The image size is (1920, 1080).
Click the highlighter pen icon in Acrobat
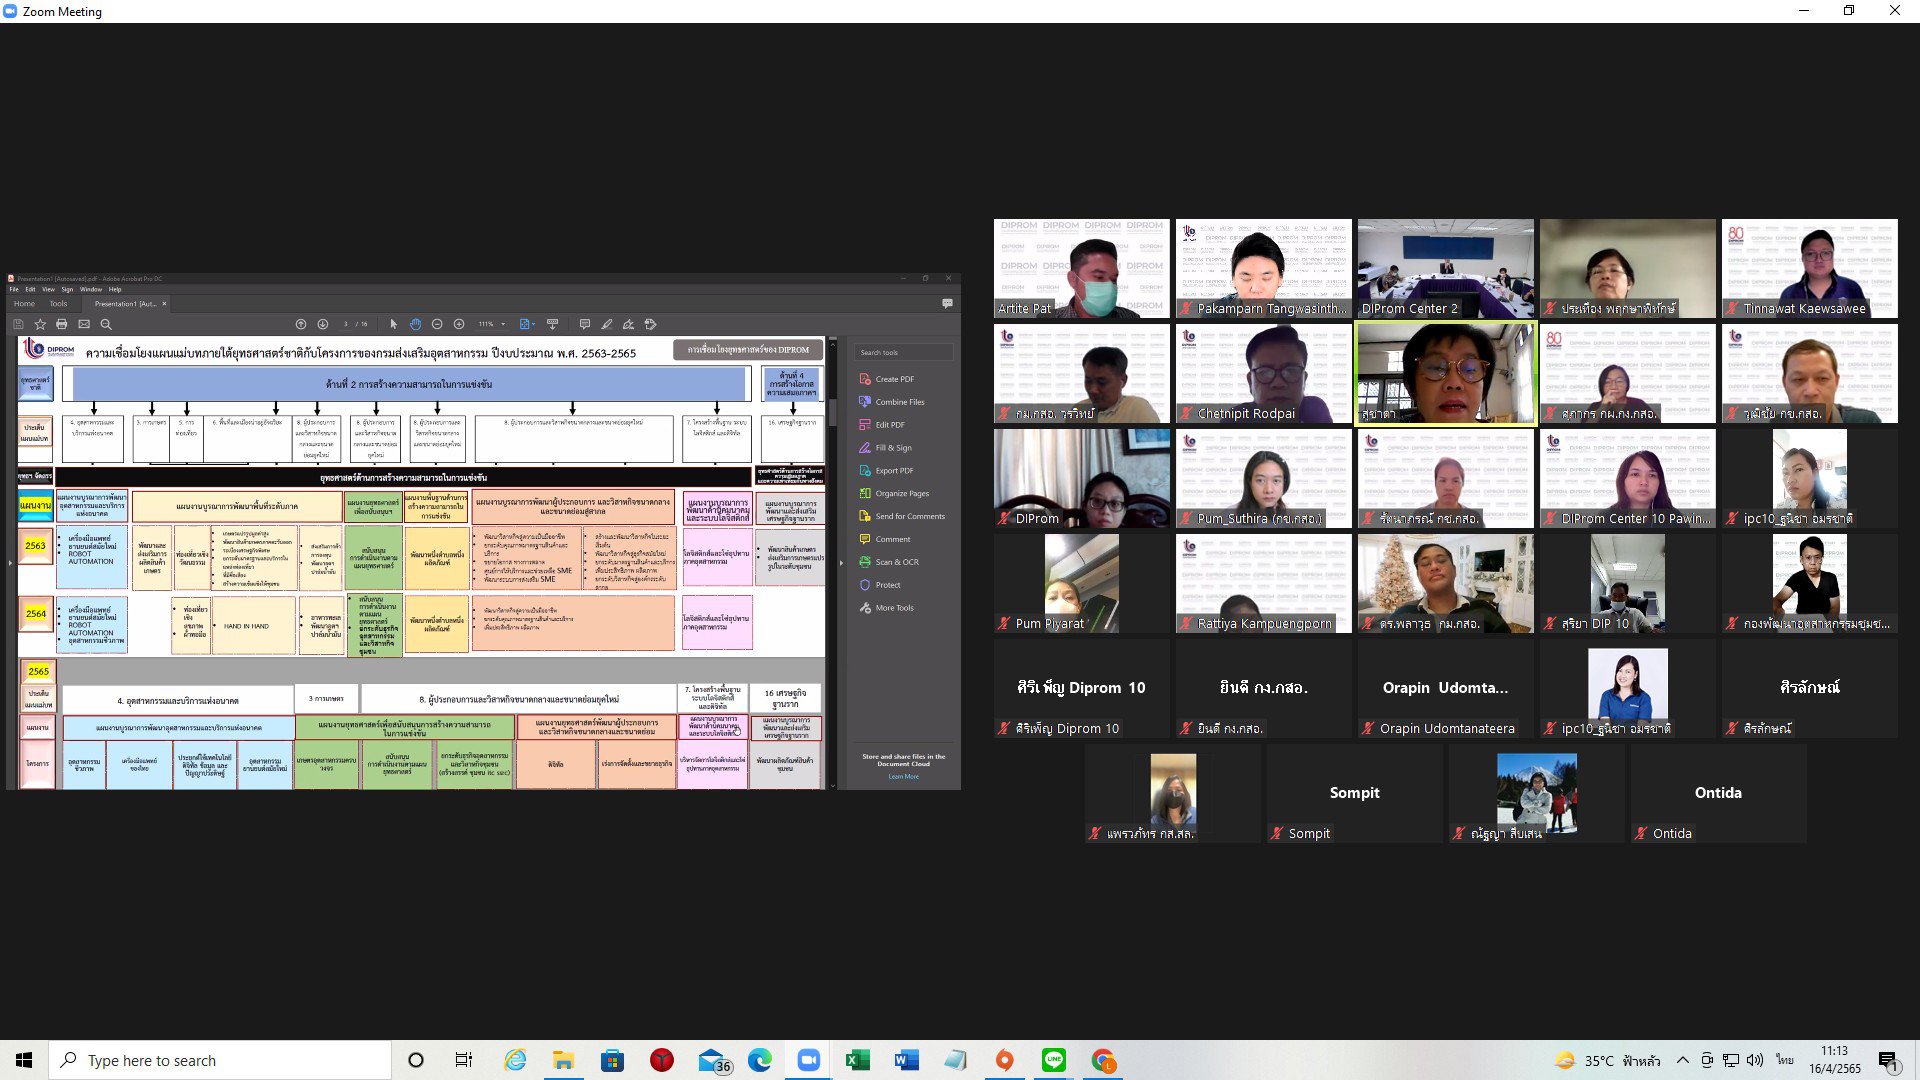click(606, 324)
